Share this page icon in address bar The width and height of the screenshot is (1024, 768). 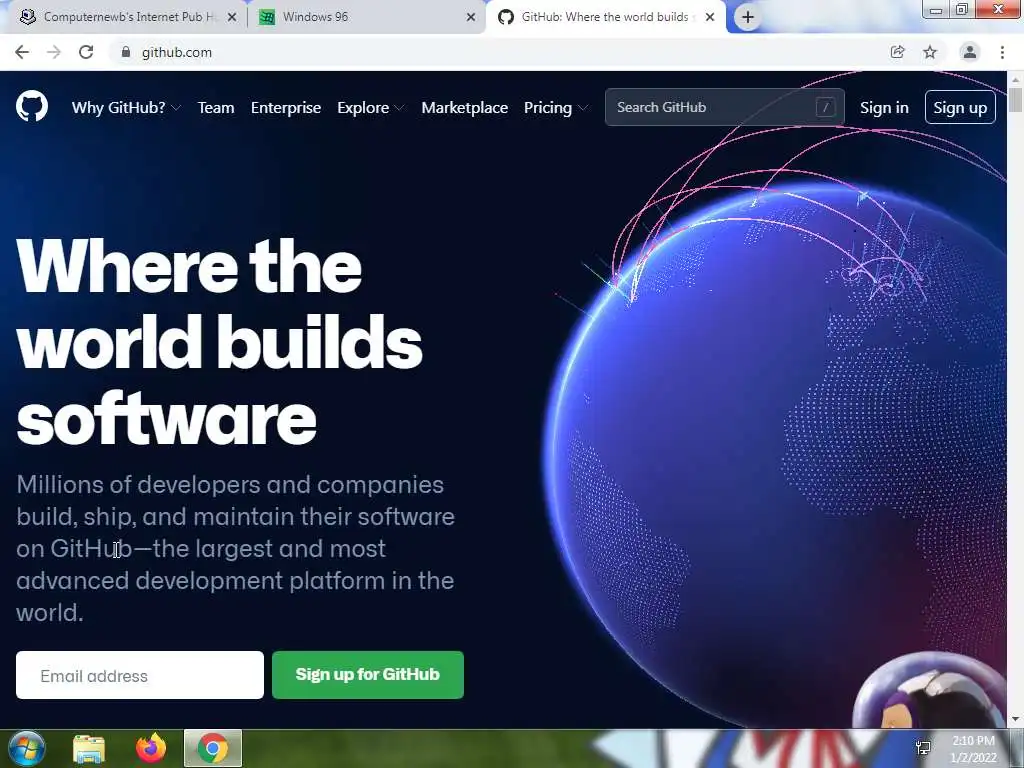point(897,52)
